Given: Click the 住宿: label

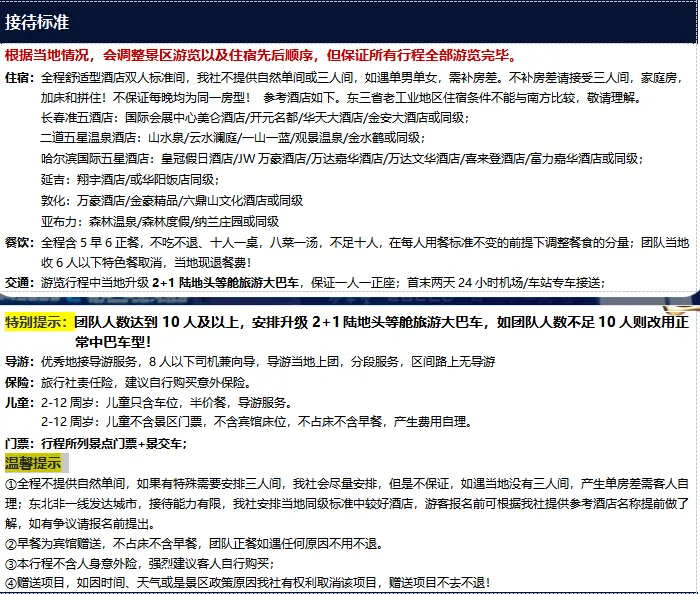Looking at the screenshot, I should point(20,78).
